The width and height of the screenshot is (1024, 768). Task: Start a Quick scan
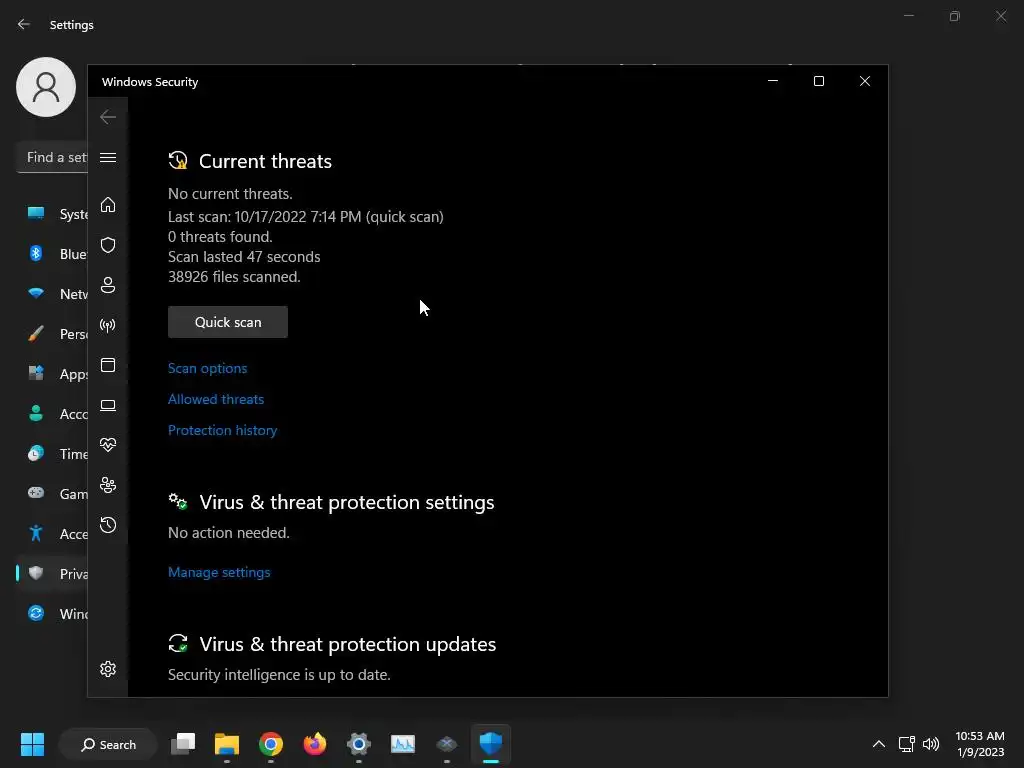tap(228, 322)
